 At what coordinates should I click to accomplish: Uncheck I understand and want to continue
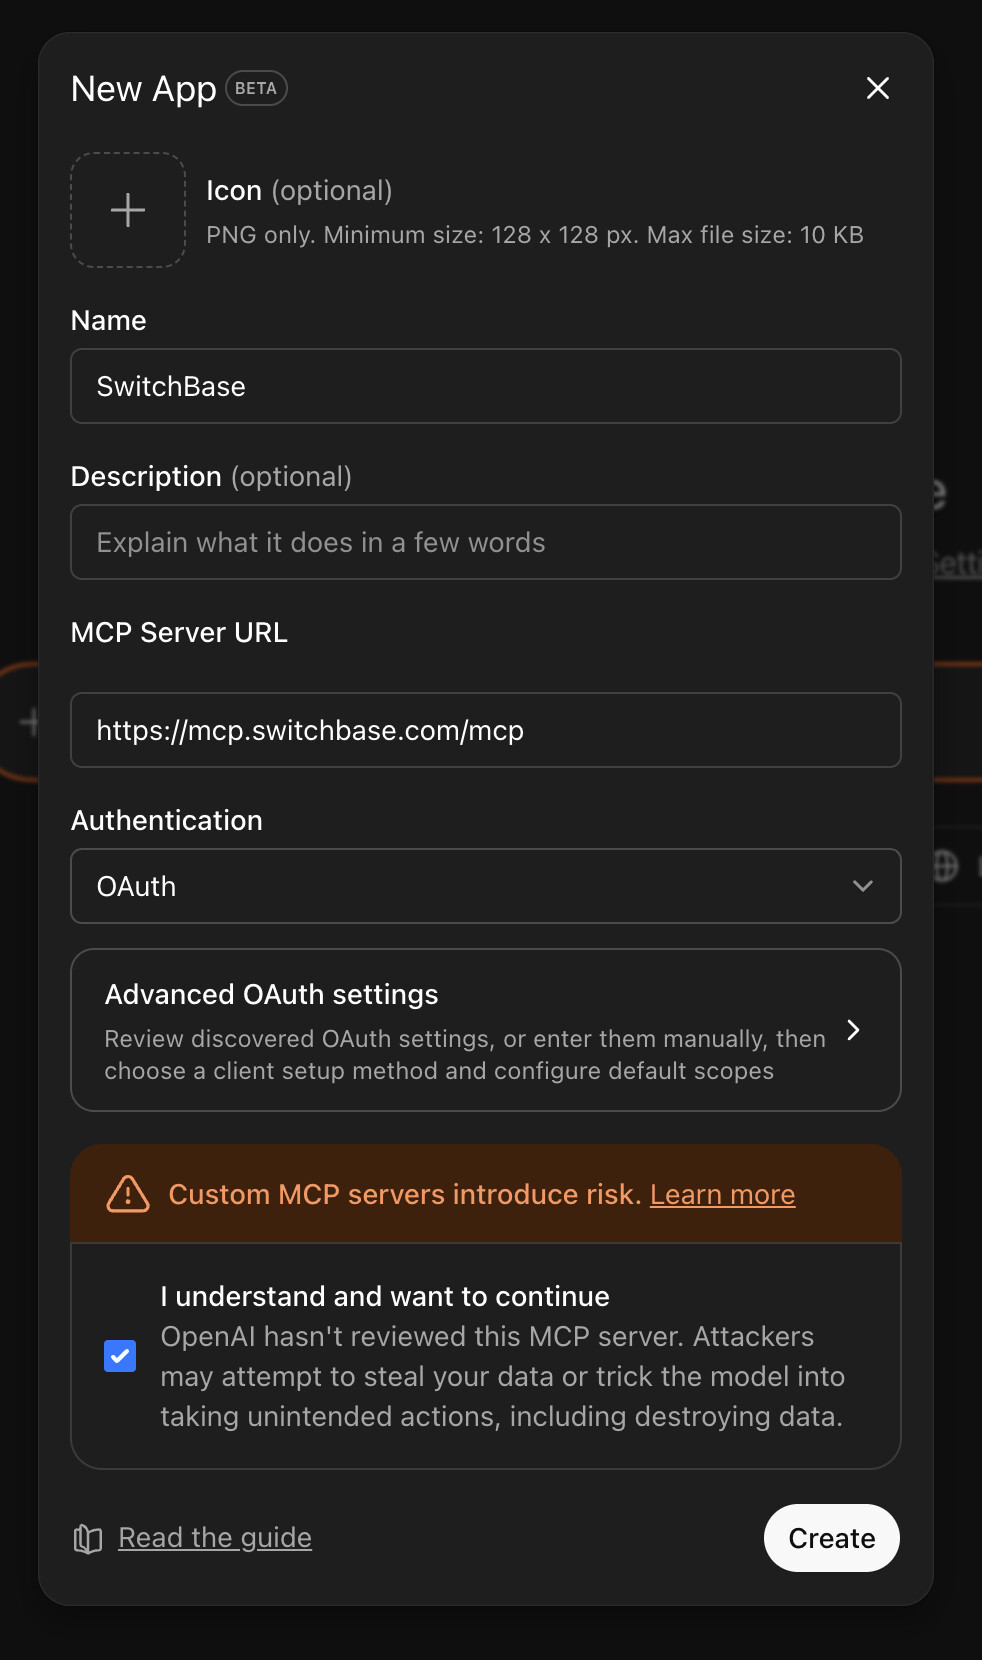(x=120, y=1356)
